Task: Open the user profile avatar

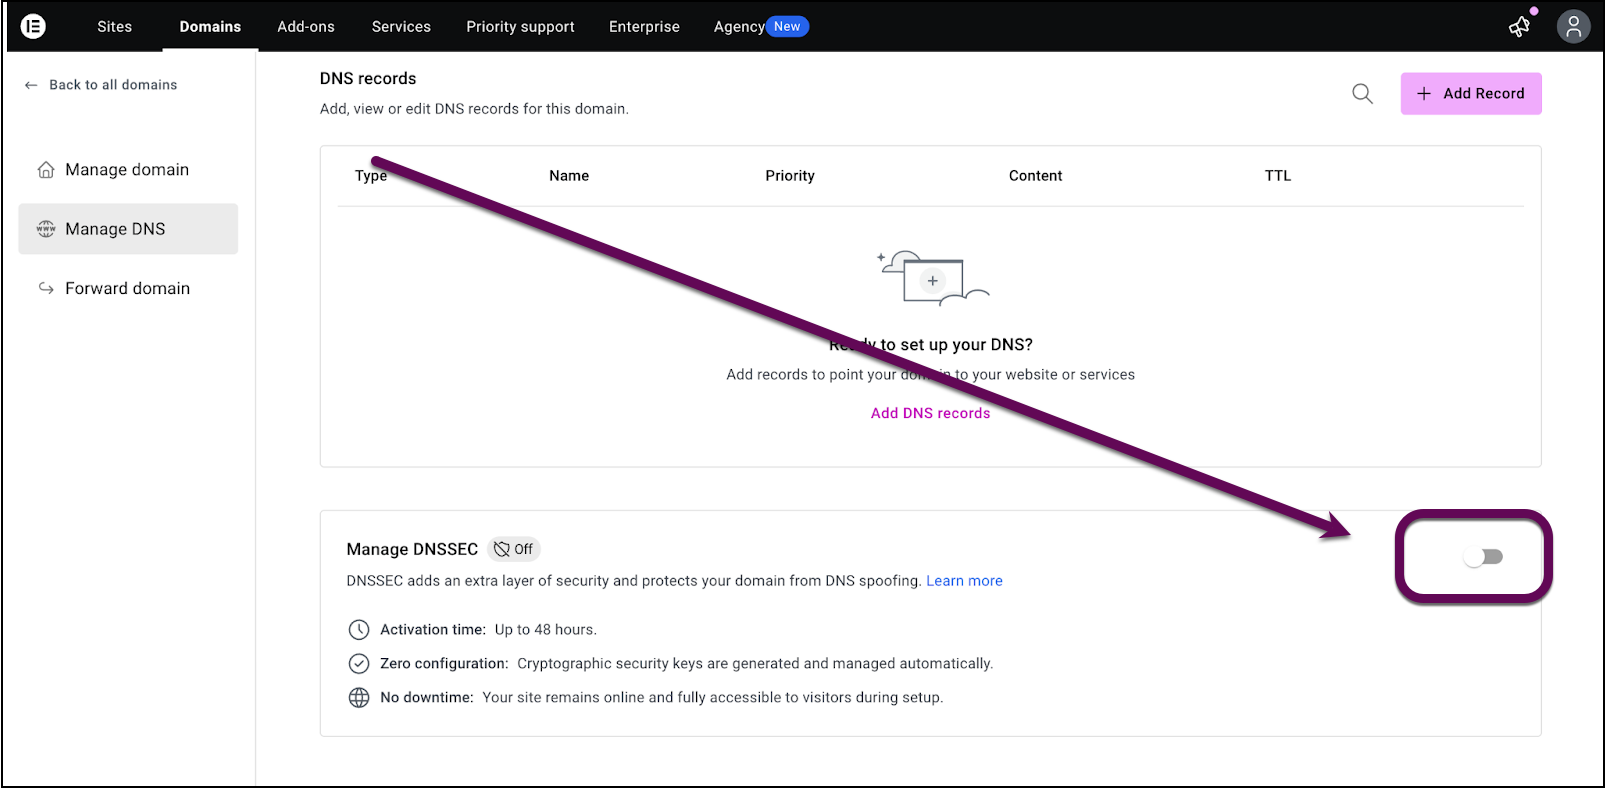Action: [x=1573, y=26]
